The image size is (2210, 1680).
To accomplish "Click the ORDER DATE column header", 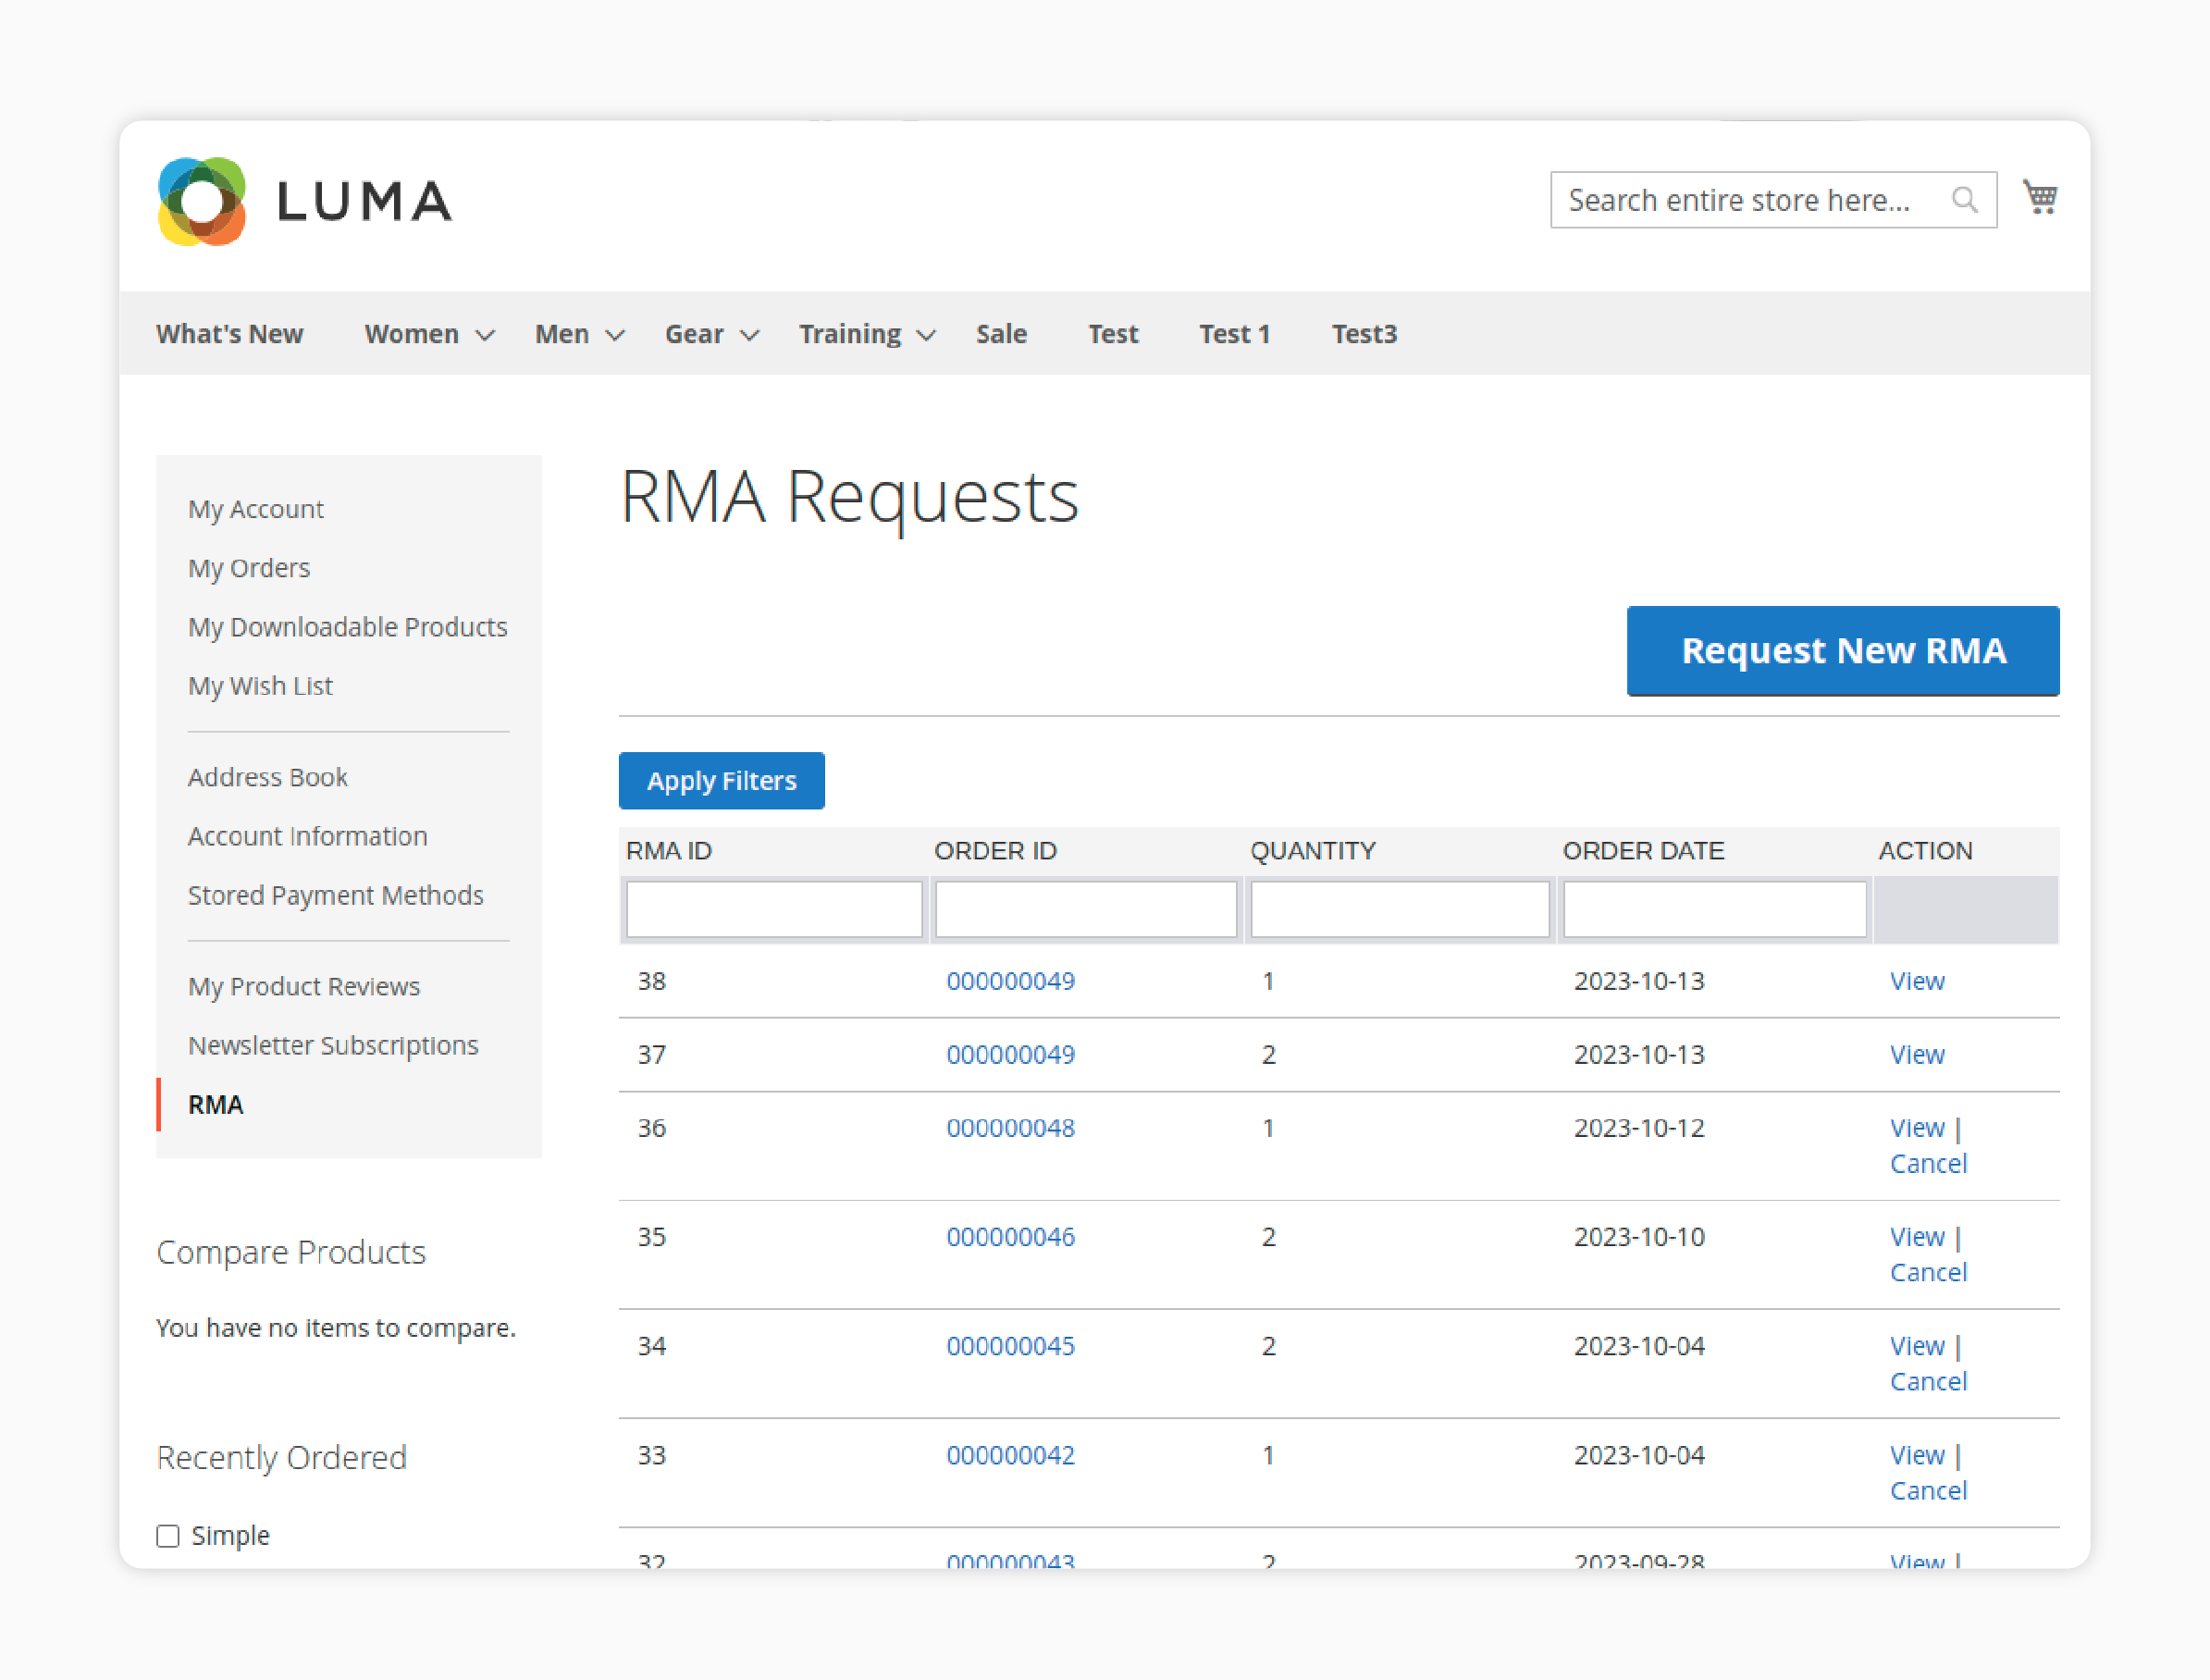I will [x=1643, y=851].
